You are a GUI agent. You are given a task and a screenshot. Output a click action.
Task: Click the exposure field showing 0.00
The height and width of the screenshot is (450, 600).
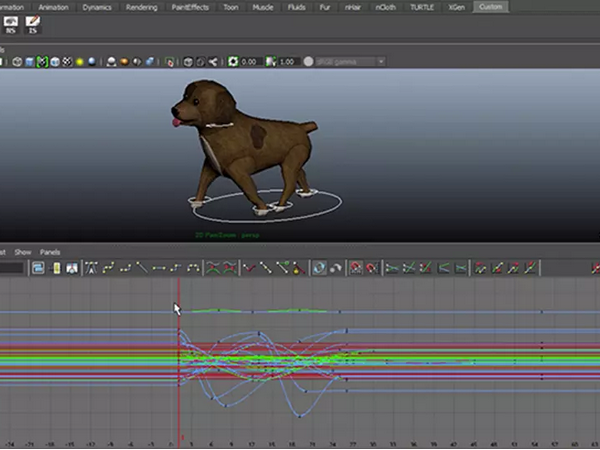click(x=250, y=62)
